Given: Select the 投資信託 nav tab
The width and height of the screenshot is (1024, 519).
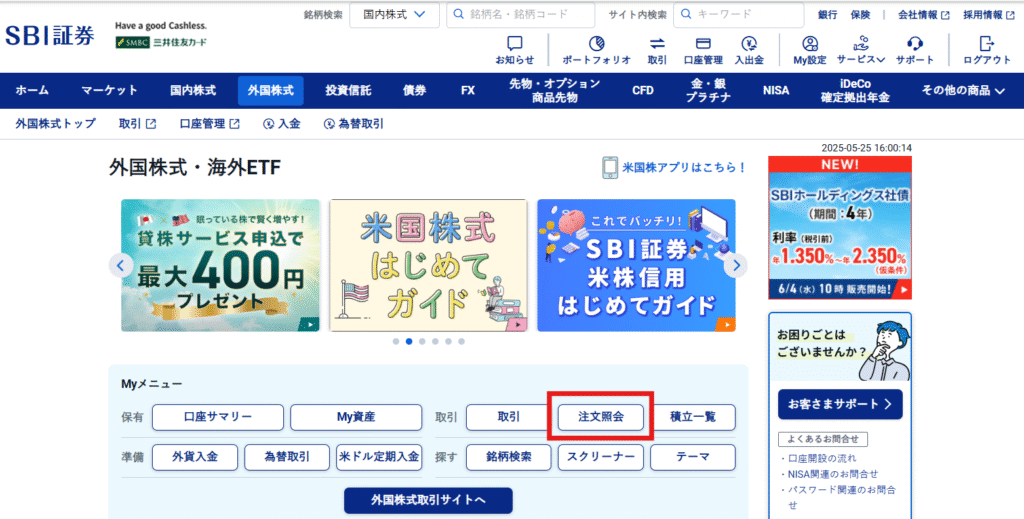Looking at the screenshot, I should point(348,91).
